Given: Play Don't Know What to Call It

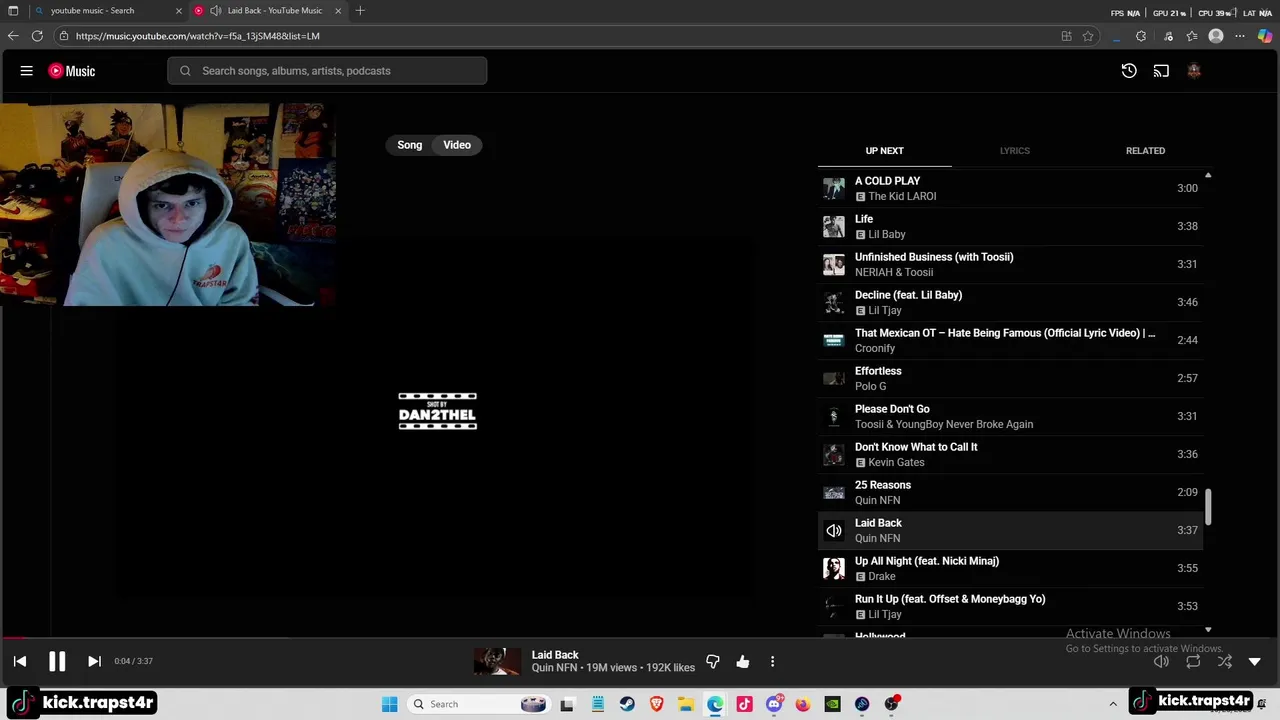Looking at the screenshot, I should pos(1010,454).
